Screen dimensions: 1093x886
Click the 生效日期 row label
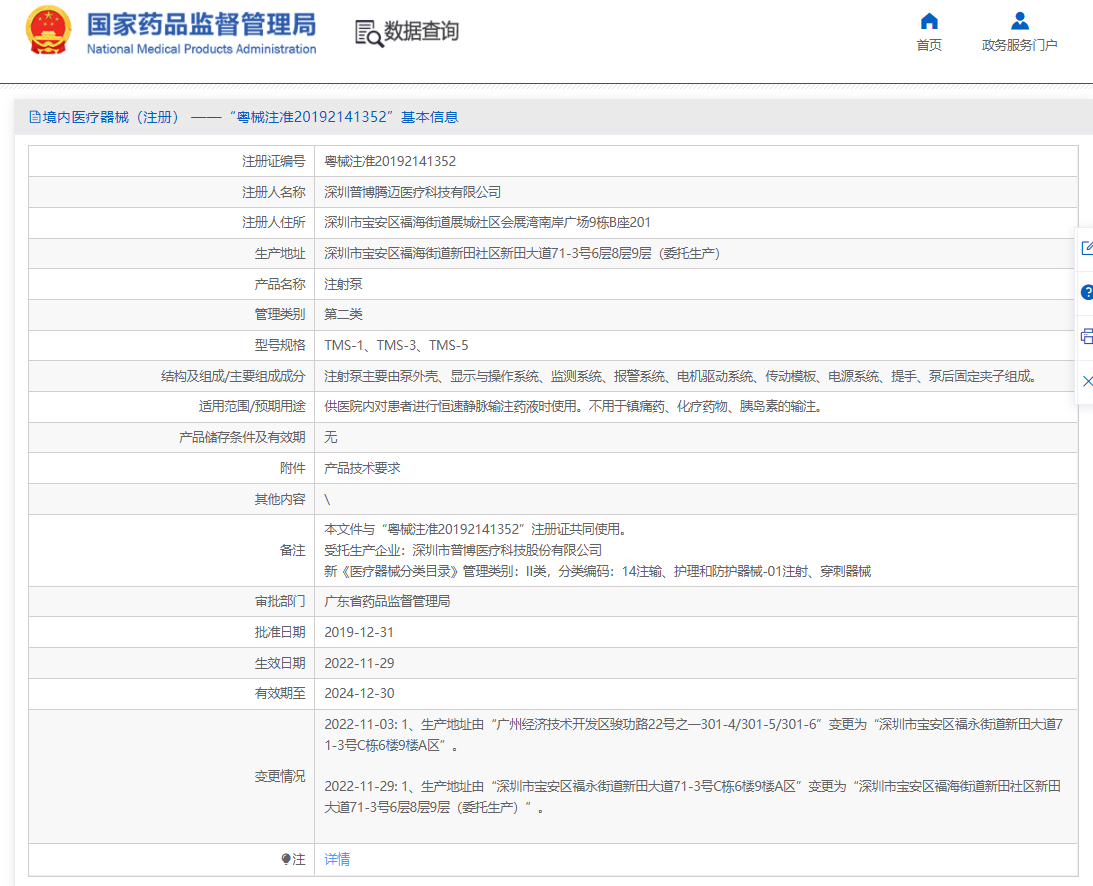pos(280,663)
